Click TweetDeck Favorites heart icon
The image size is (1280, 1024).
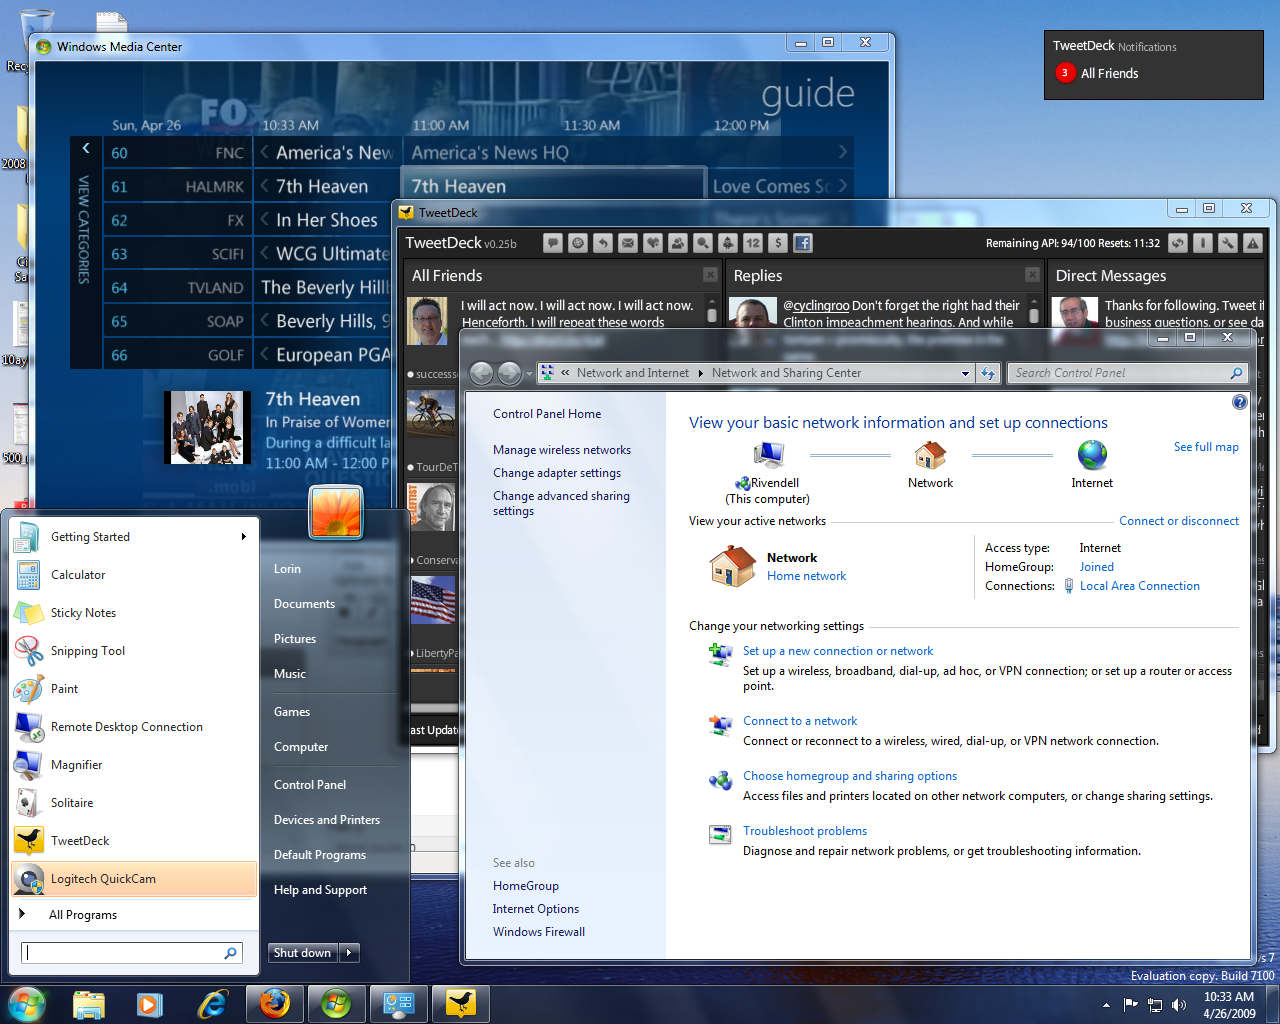(653, 242)
